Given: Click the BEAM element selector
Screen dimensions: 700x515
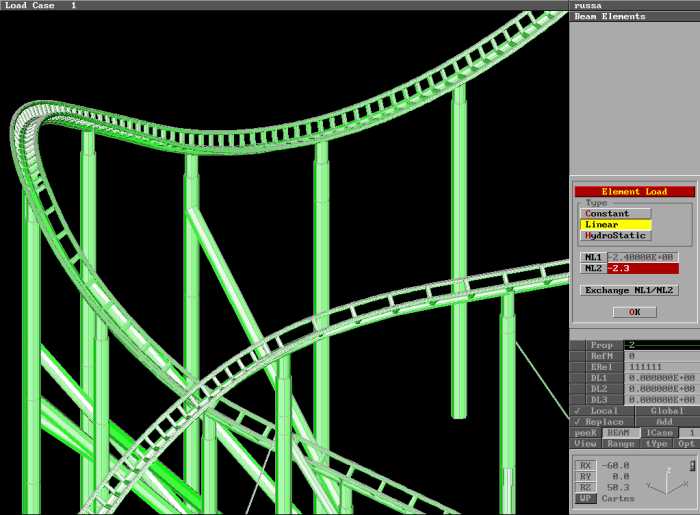Looking at the screenshot, I should [620, 433].
